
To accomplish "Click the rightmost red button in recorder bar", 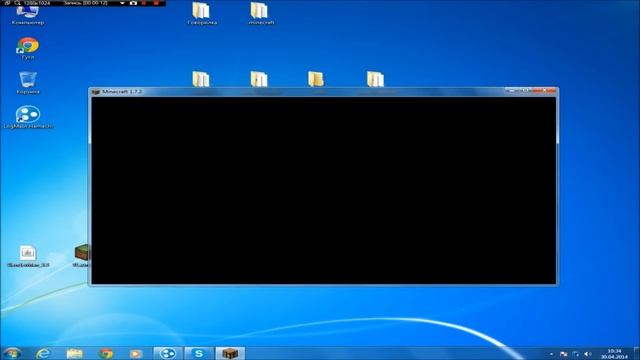I will 156,3.
